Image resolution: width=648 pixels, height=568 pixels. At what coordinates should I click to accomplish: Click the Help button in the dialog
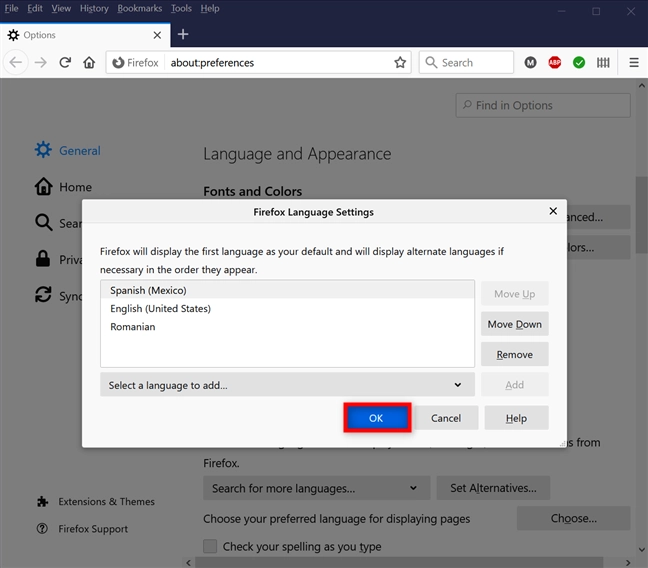point(516,418)
